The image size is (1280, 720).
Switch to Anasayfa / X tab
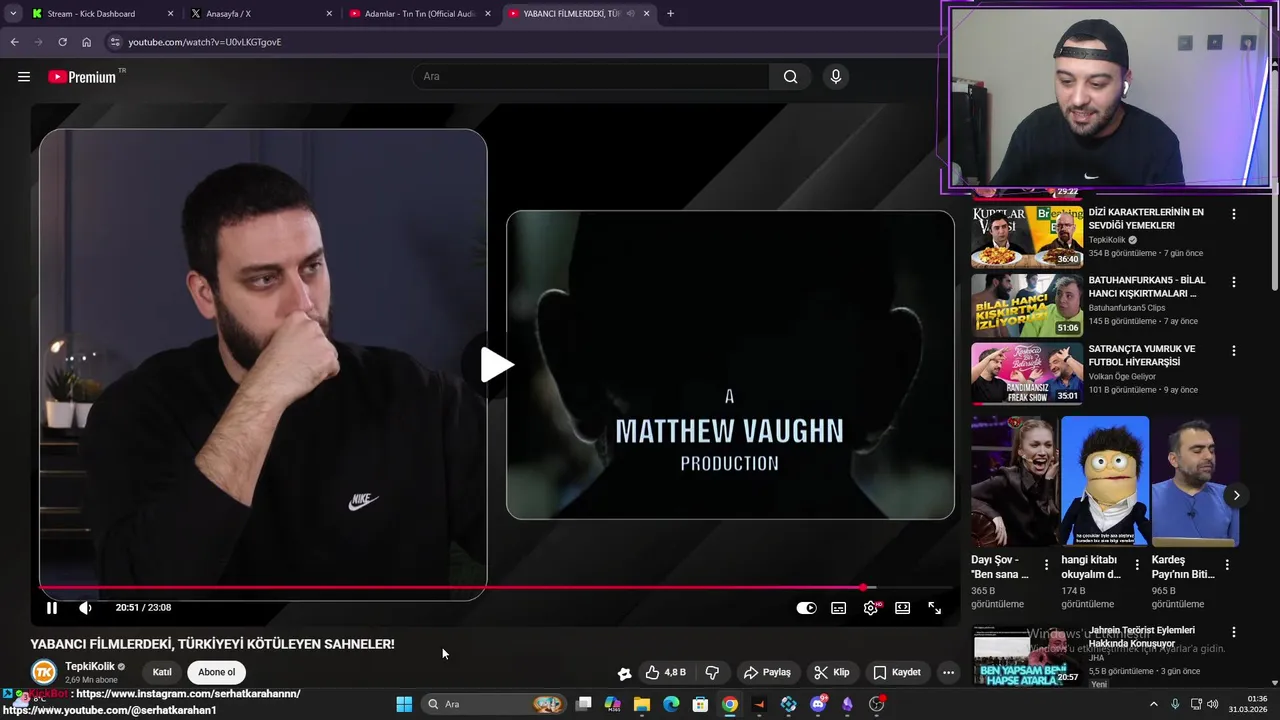260,14
